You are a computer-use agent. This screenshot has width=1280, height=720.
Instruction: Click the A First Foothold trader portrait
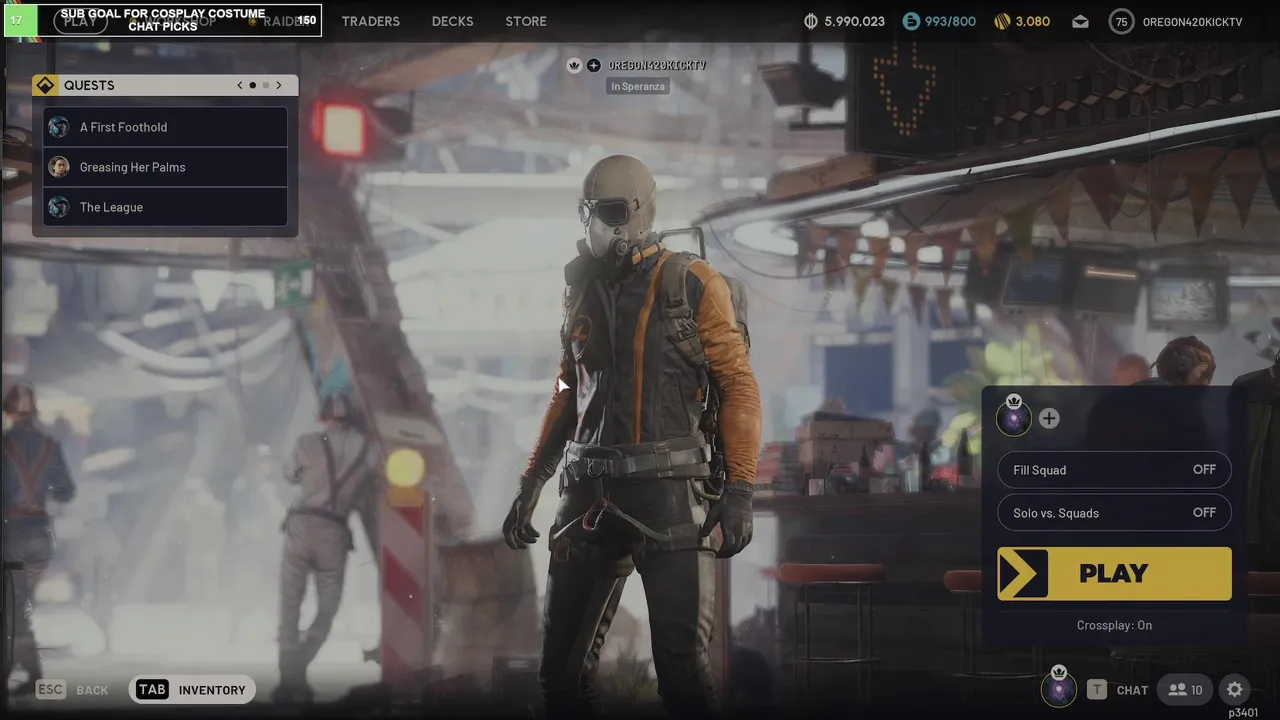point(59,127)
